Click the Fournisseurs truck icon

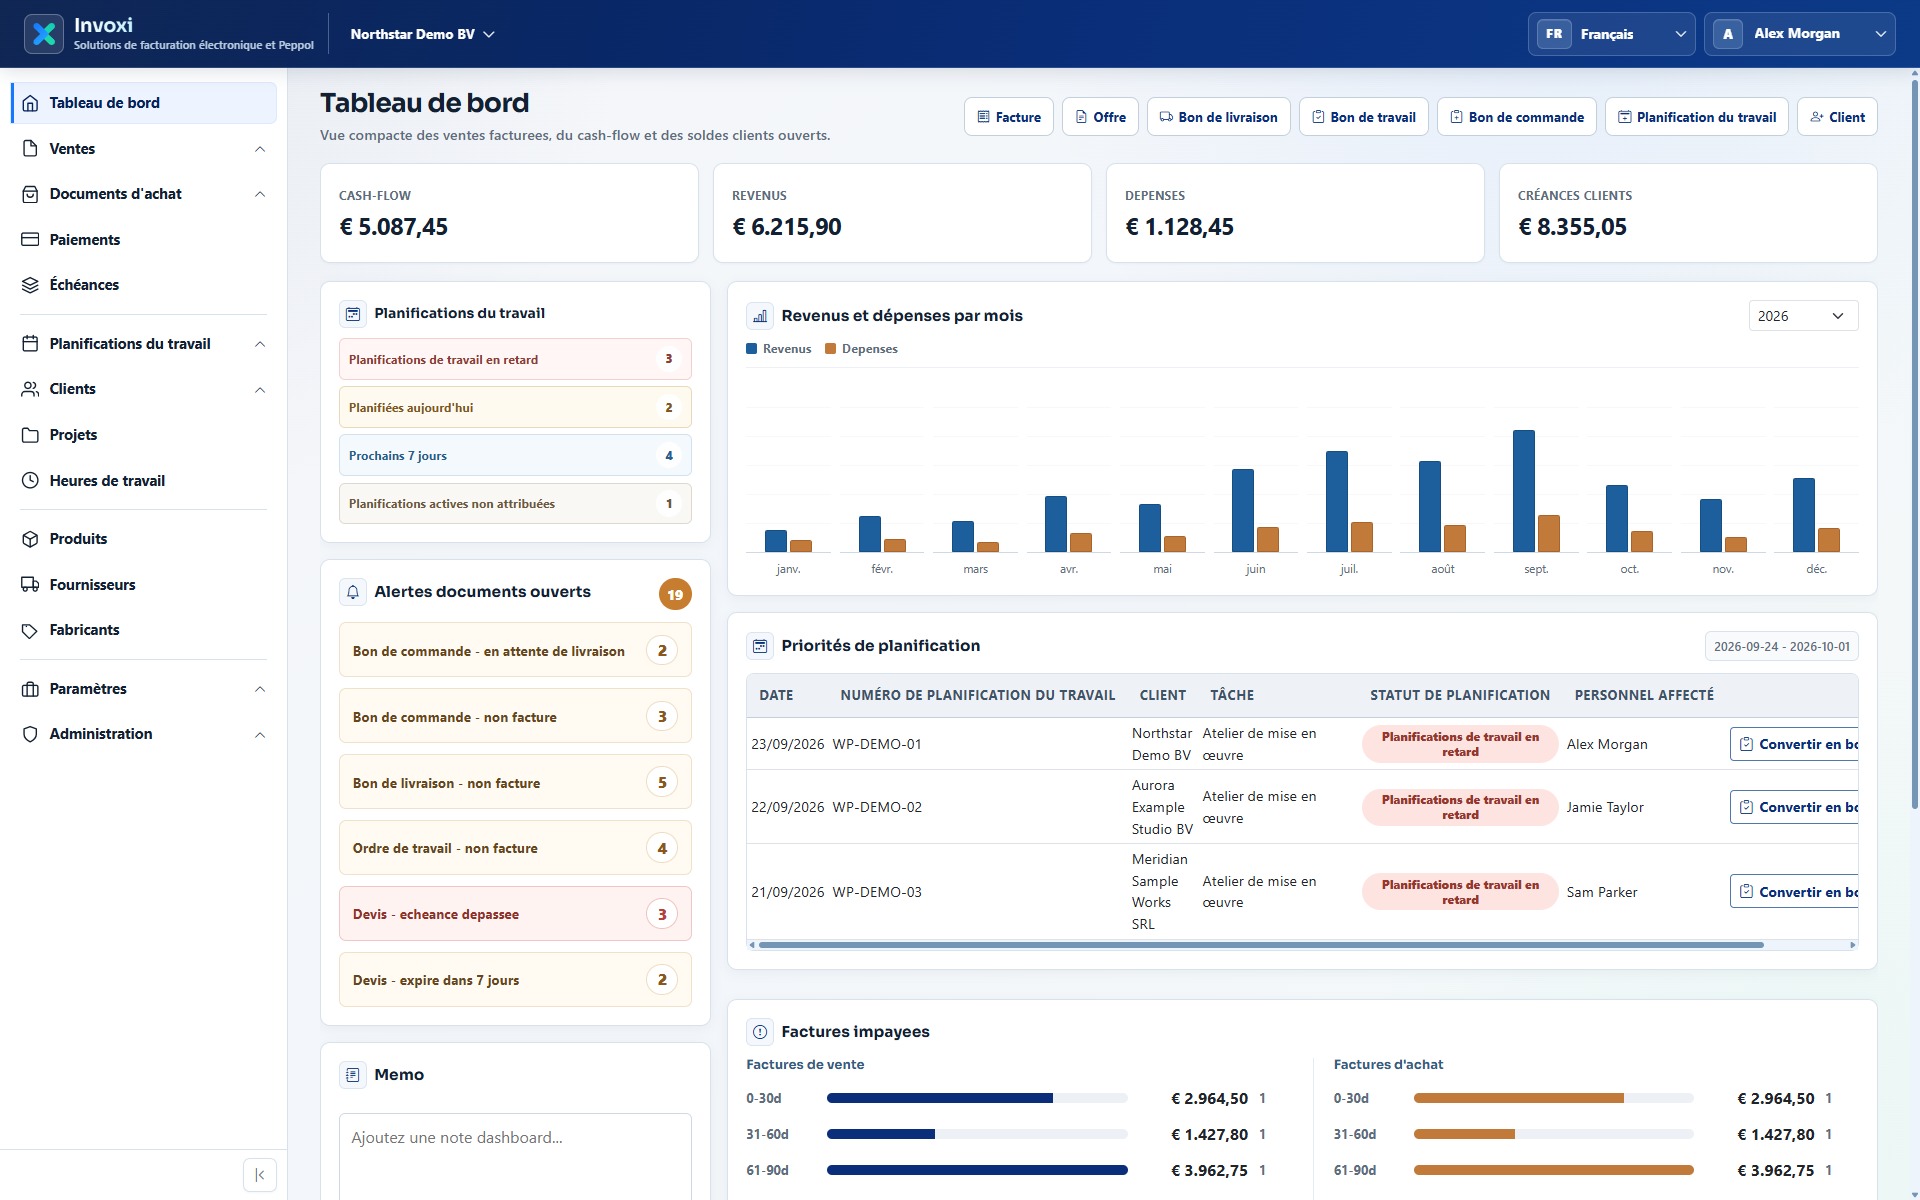(30, 585)
